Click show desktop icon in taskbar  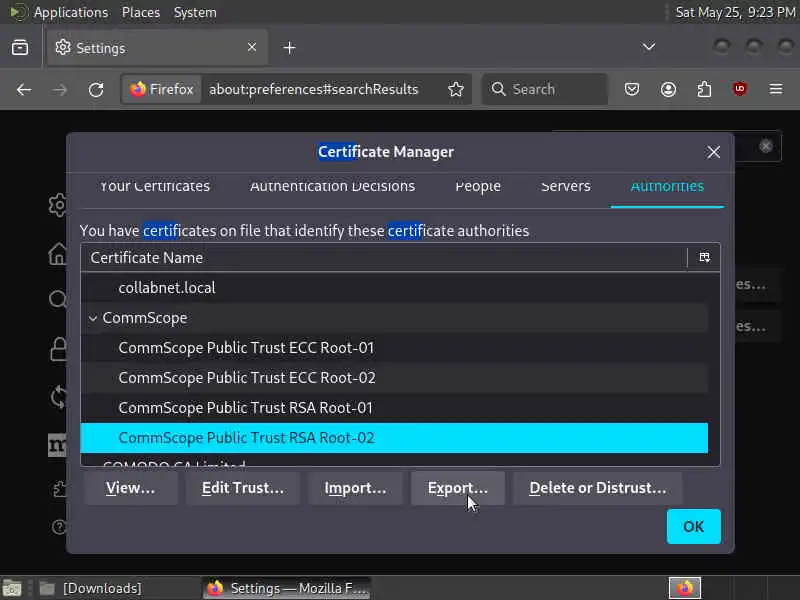[x=12, y=588]
